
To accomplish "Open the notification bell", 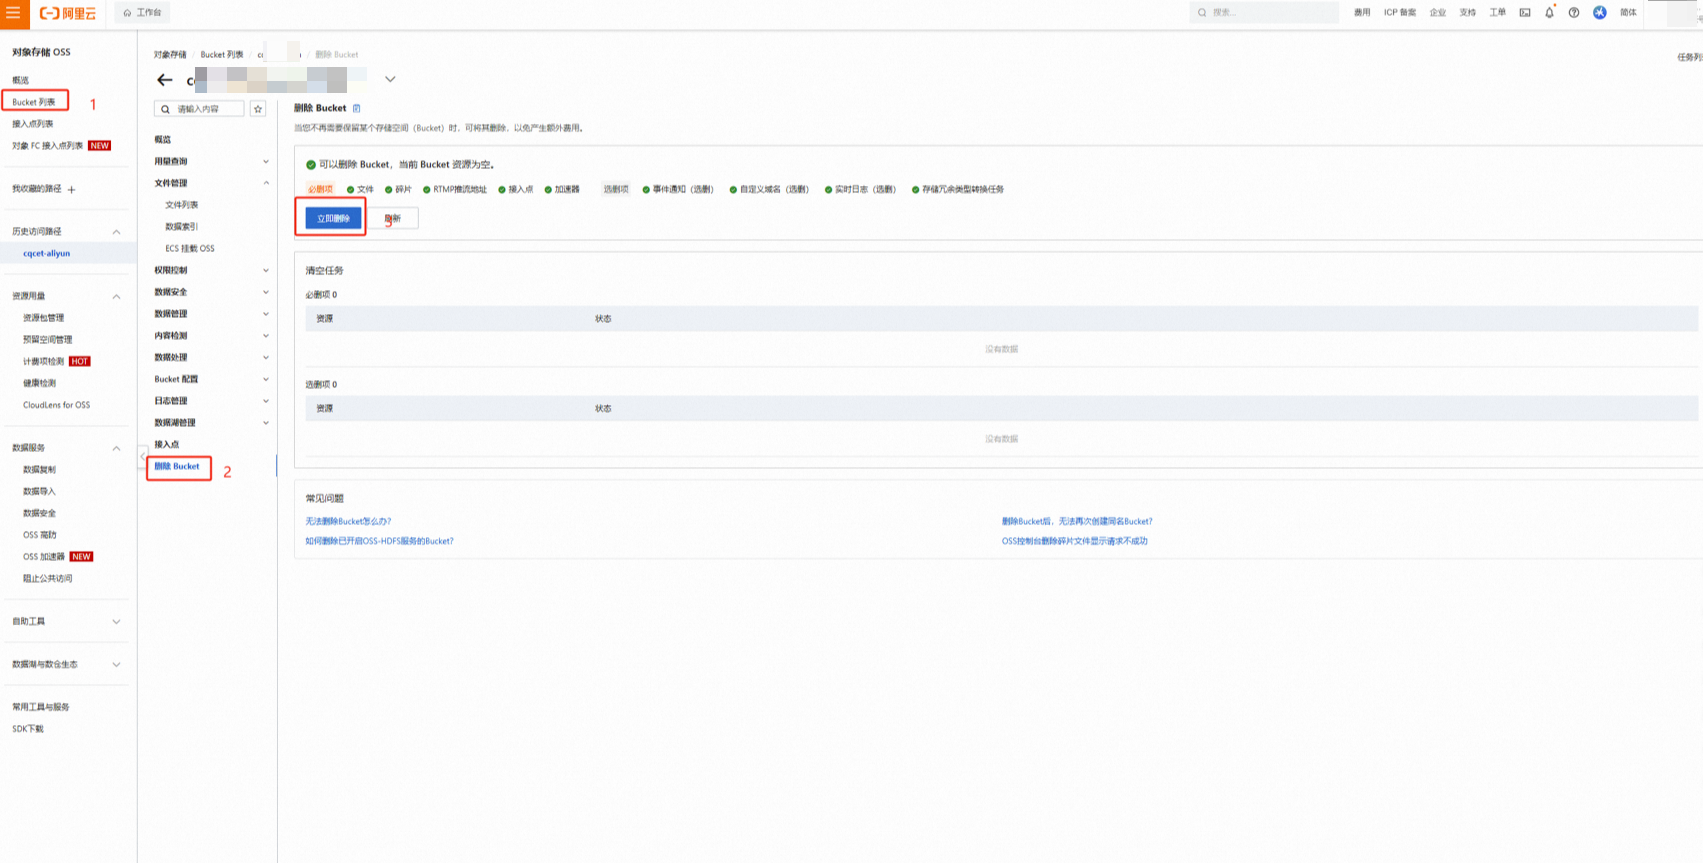I will (1549, 13).
